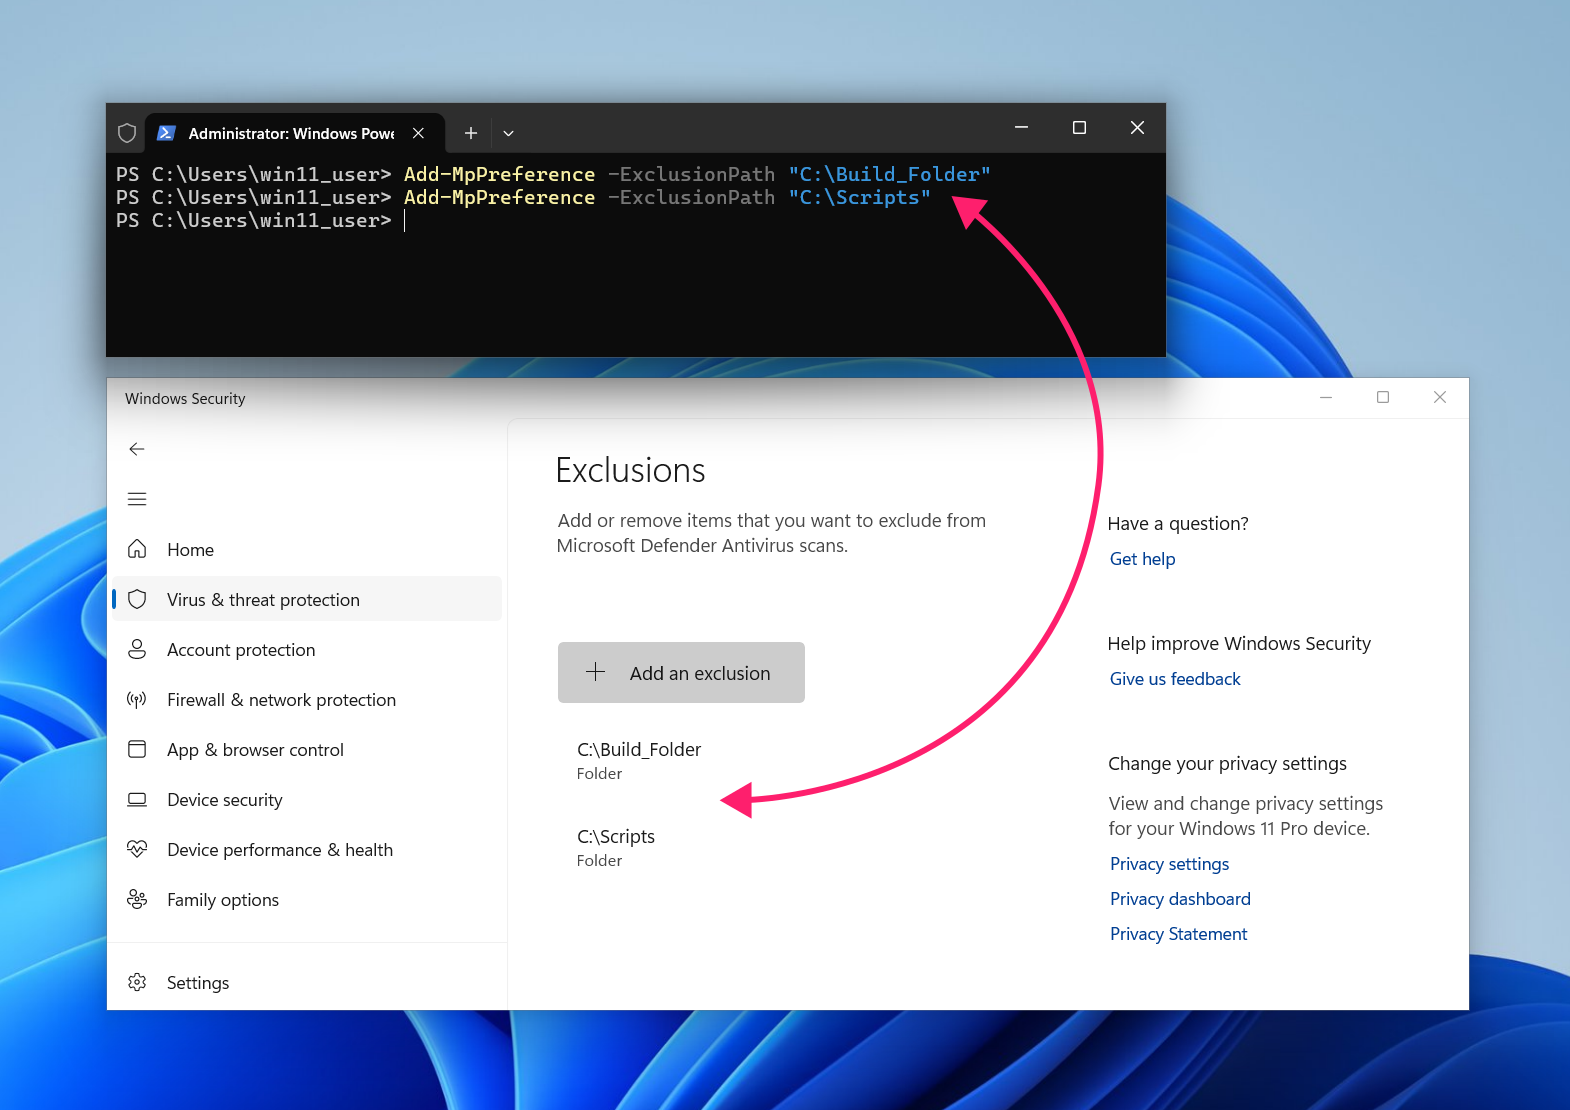Open the Privacy Statement link

pyautogui.click(x=1178, y=934)
